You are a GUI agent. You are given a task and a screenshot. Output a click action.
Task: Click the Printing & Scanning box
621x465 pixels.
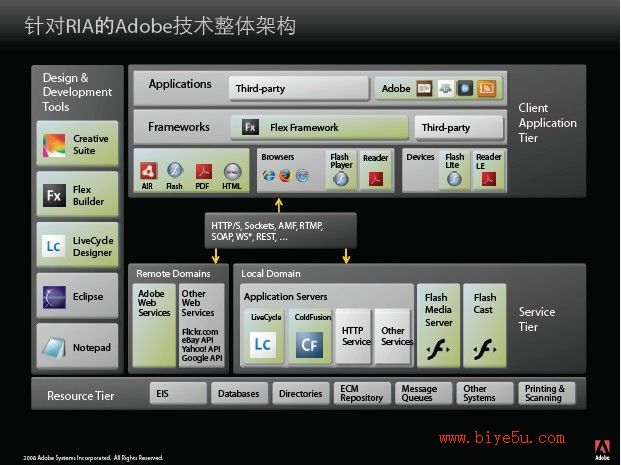tap(547, 393)
